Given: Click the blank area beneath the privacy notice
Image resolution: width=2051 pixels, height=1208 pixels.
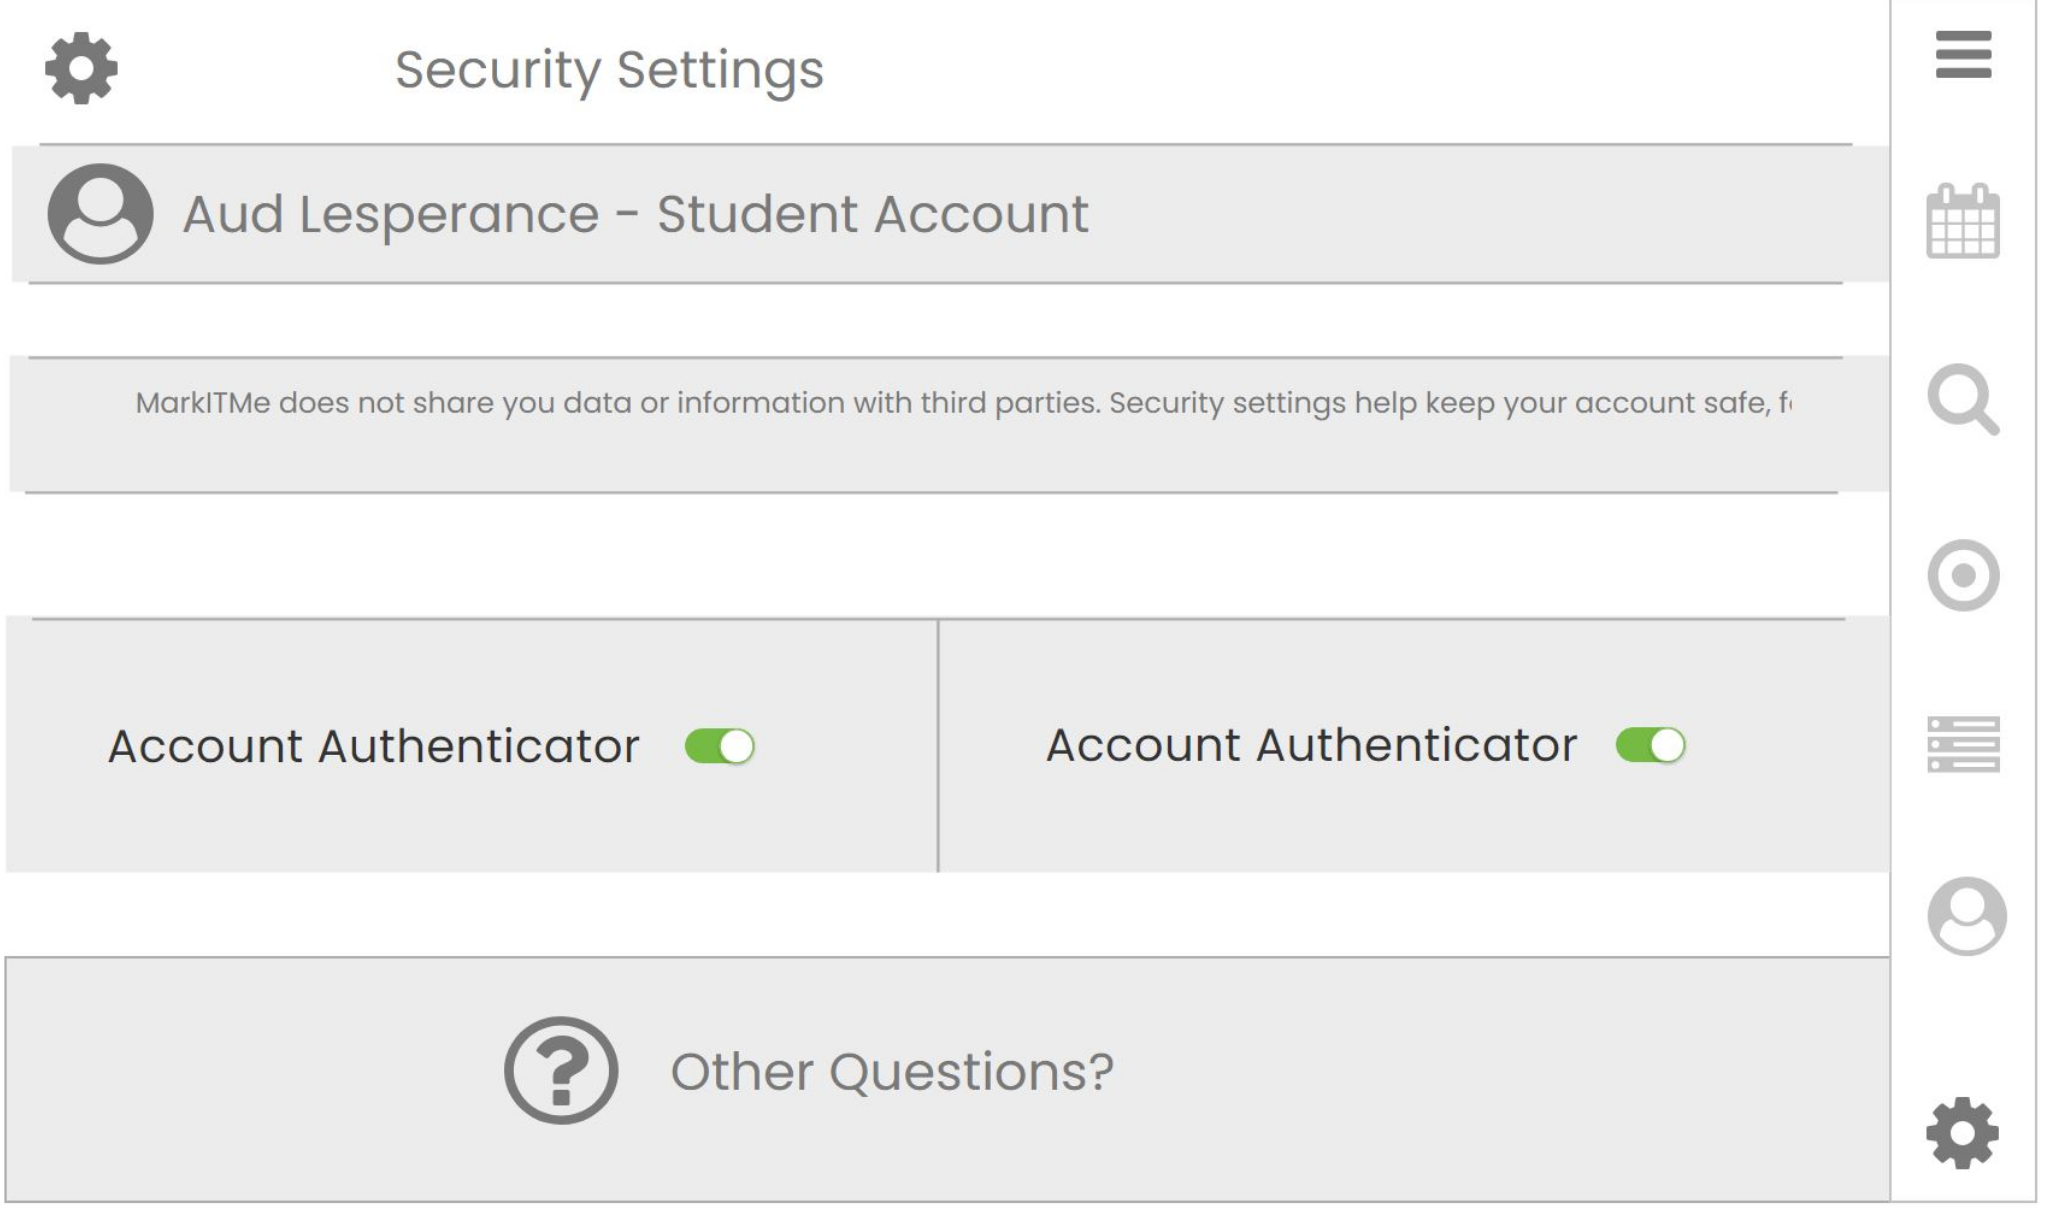Looking at the screenshot, I should [940, 555].
